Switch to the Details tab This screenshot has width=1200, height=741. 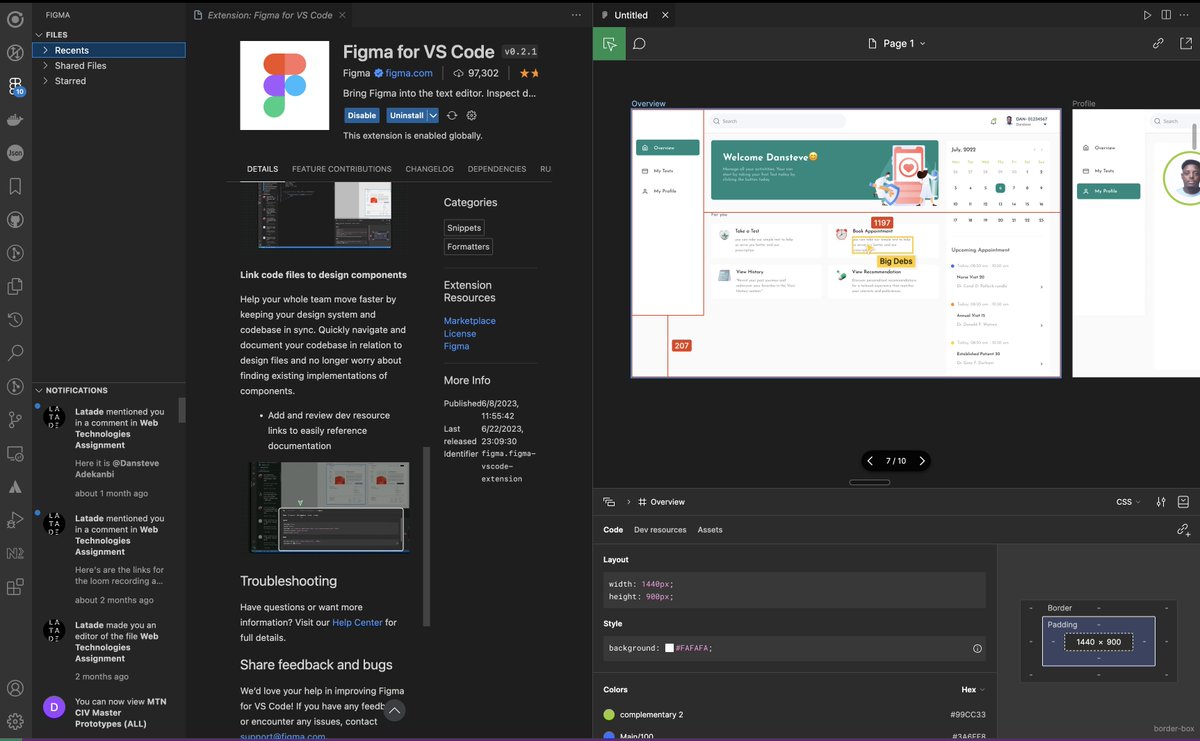(262, 169)
